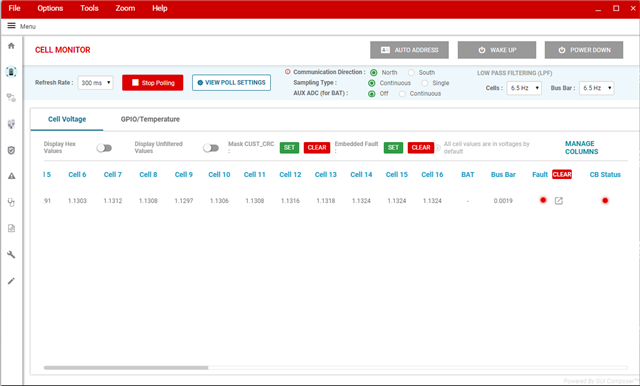Screen dimensions: 640x386
Task: Click info icon beside Communication Direction
Action: click(288, 72)
